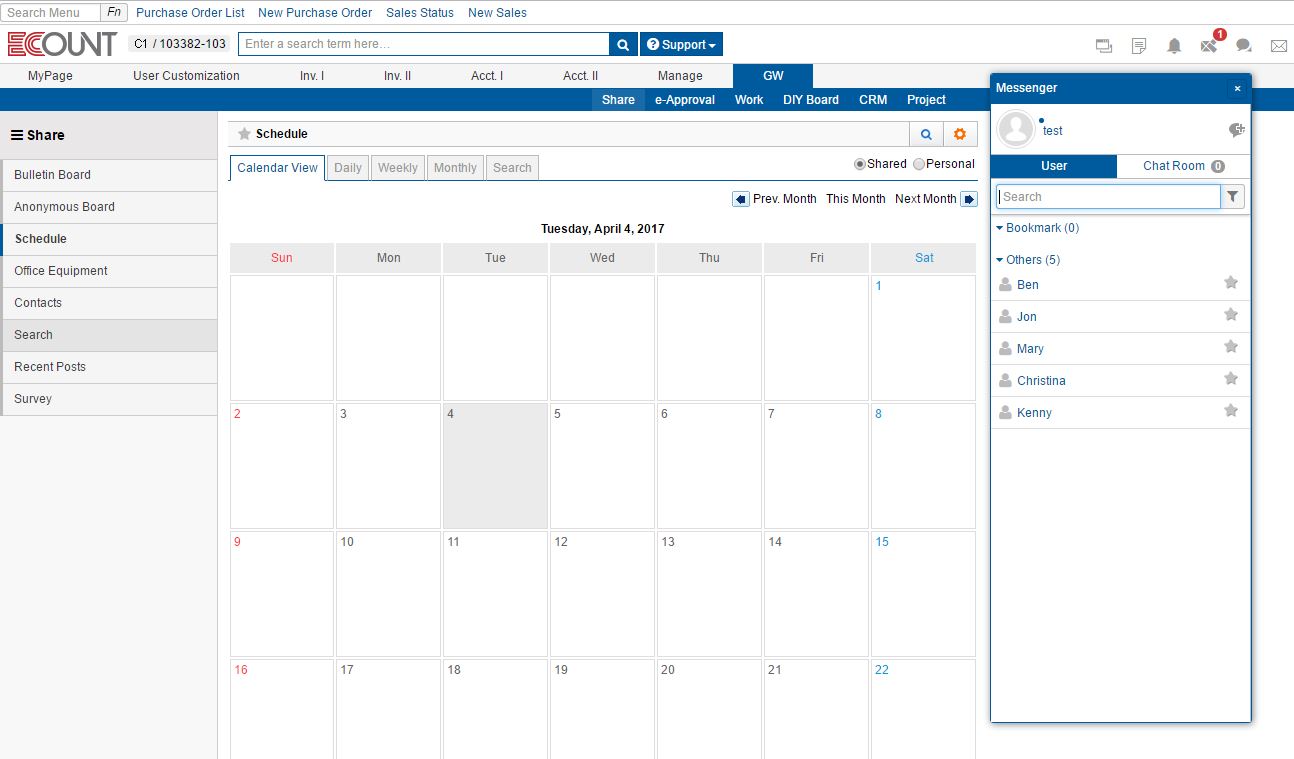Open the Acct. II menu
The width and height of the screenshot is (1294, 759).
580,76
